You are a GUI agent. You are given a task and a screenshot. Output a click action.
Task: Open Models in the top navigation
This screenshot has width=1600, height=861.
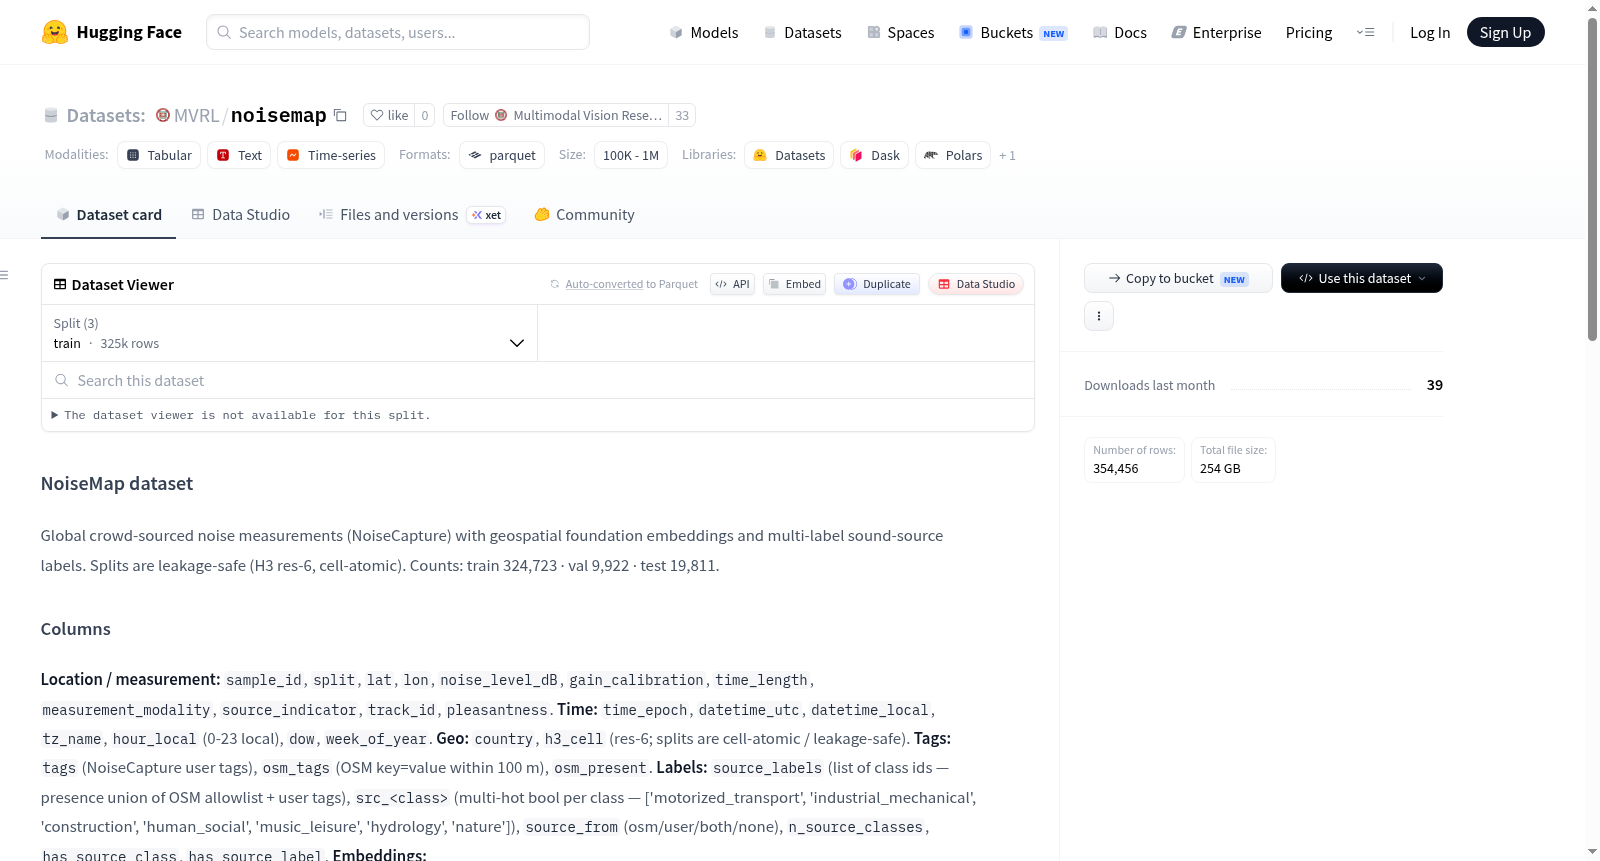click(704, 32)
